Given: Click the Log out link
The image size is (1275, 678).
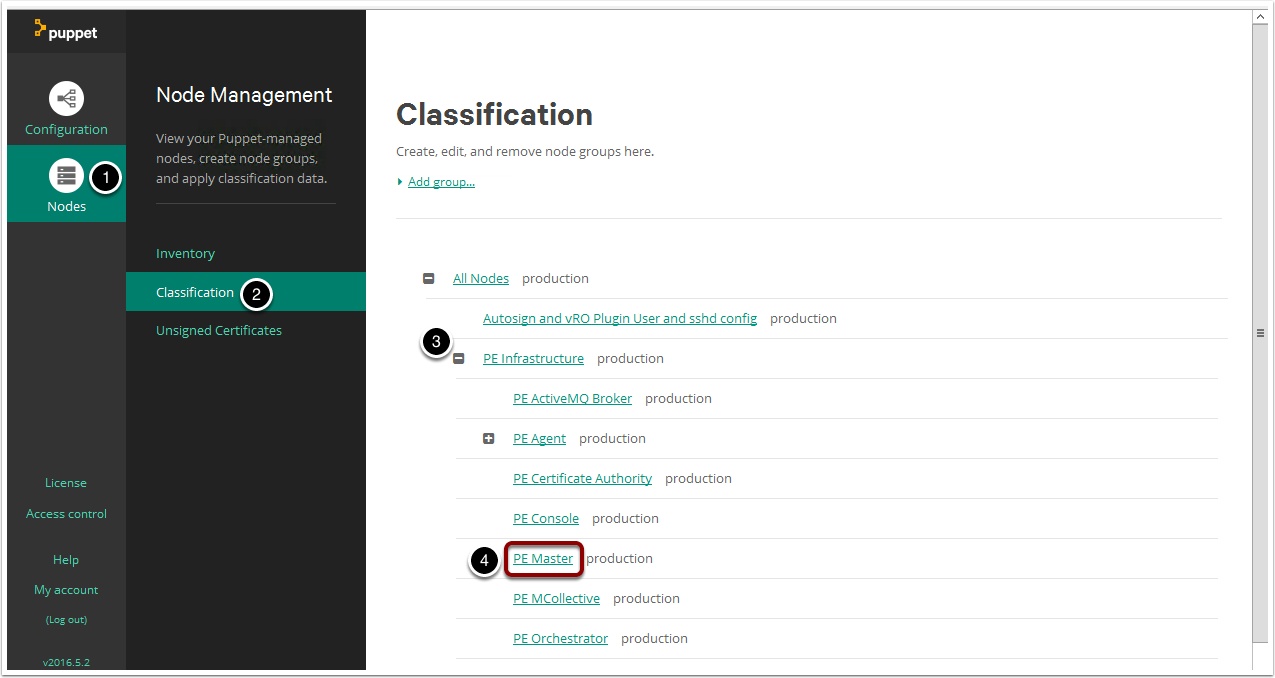Looking at the screenshot, I should [66, 620].
